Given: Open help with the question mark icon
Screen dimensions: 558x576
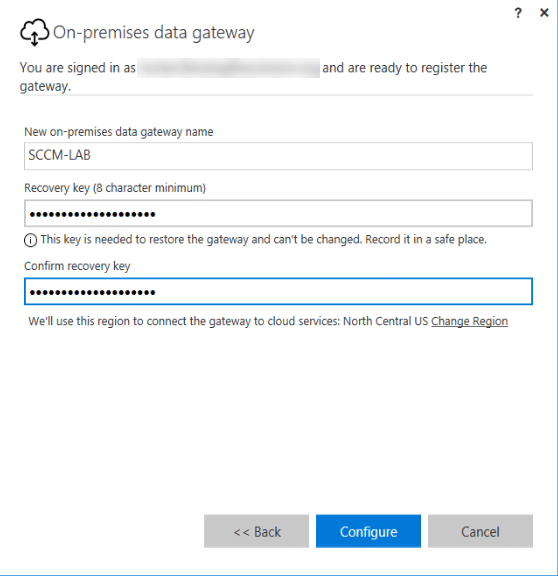Looking at the screenshot, I should click(x=518, y=13).
